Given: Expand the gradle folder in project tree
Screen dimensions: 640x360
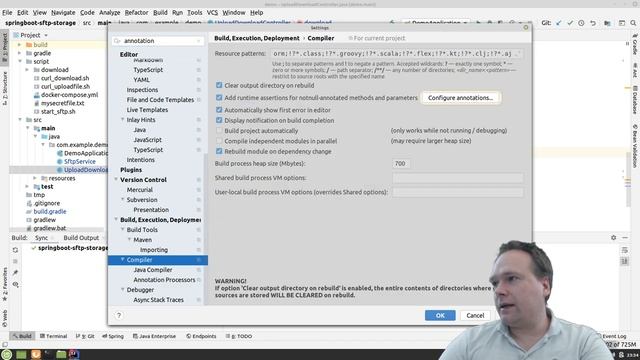Looking at the screenshot, I should point(20,53).
